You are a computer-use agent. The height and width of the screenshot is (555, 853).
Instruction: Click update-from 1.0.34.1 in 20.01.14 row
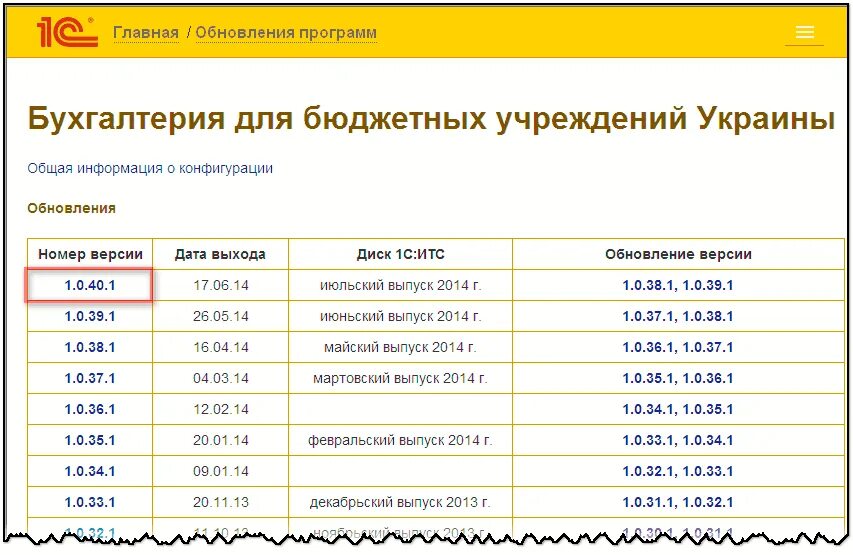(x=708, y=440)
